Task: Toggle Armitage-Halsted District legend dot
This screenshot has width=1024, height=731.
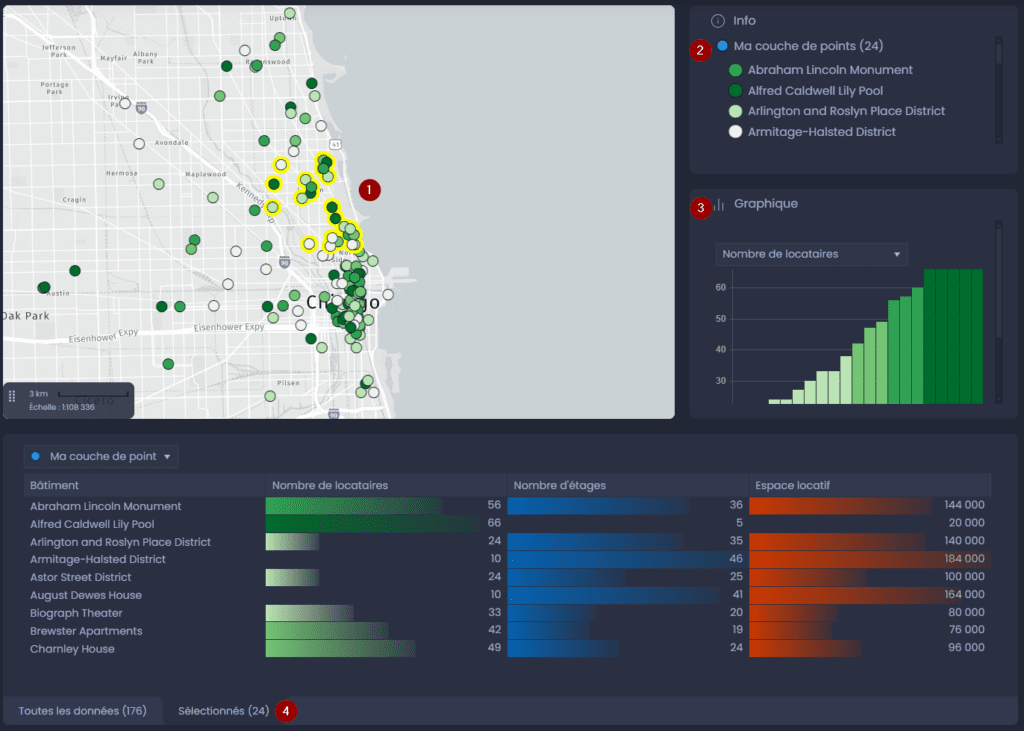Action: [x=735, y=132]
